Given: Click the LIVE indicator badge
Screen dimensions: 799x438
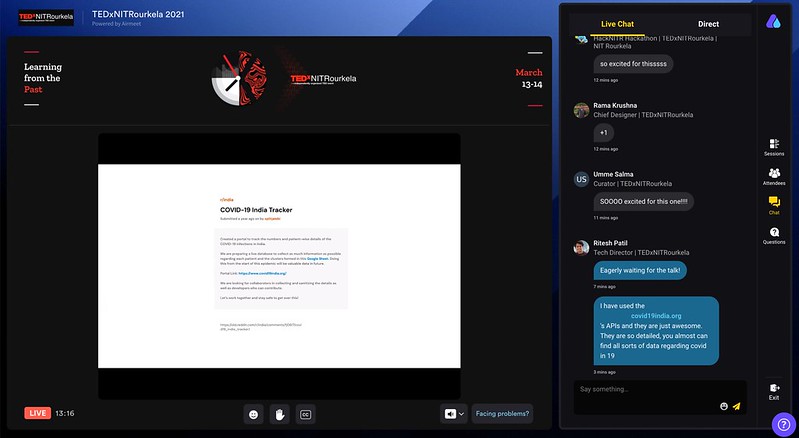Looking at the screenshot, I should click(38, 413).
